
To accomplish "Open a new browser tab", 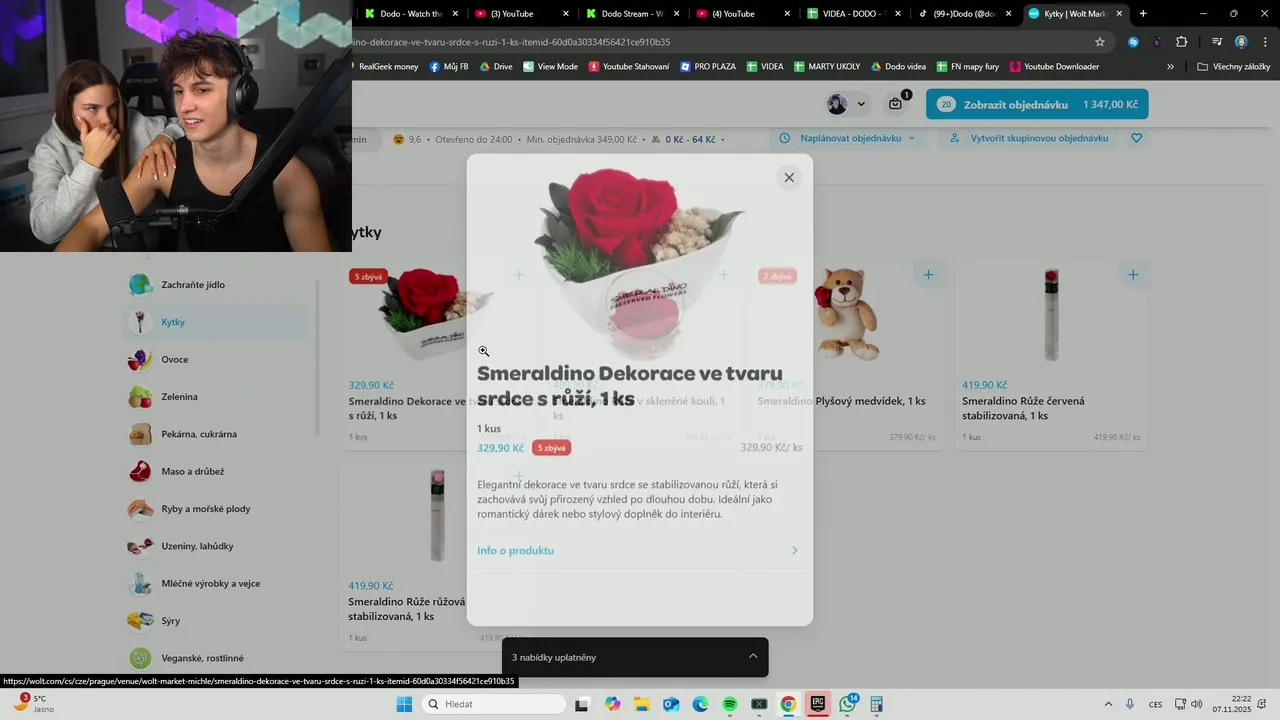I will pyautogui.click(x=1143, y=14).
